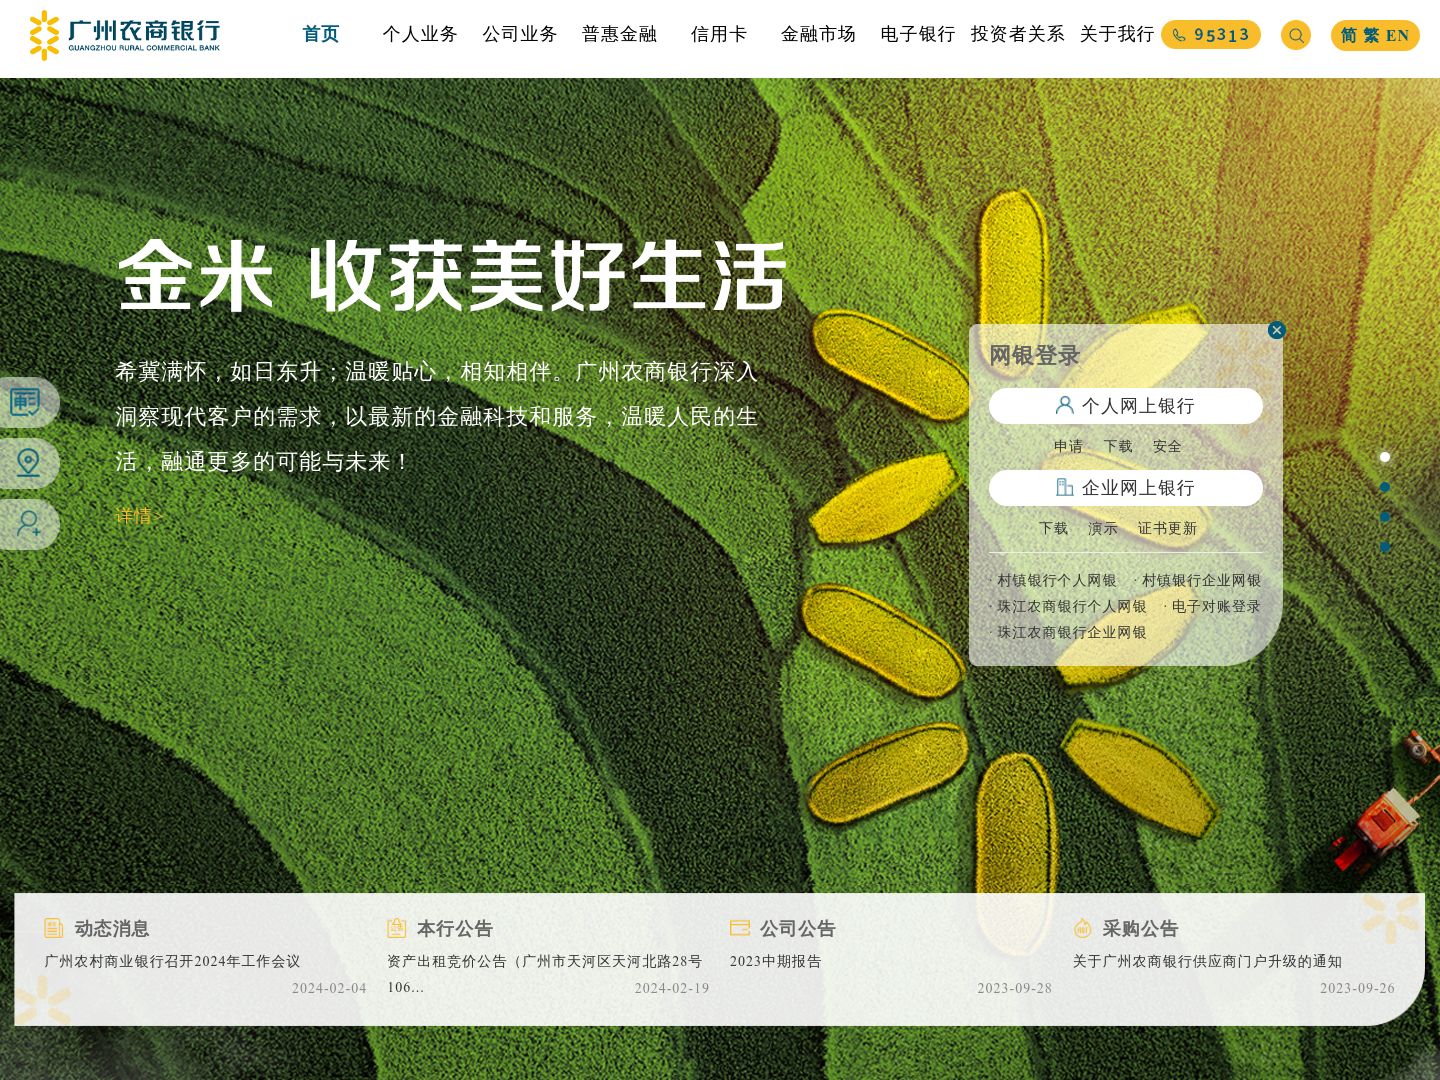Click the left sidebar calculator icon
Screen dimensions: 1440x1080
pos(26,402)
